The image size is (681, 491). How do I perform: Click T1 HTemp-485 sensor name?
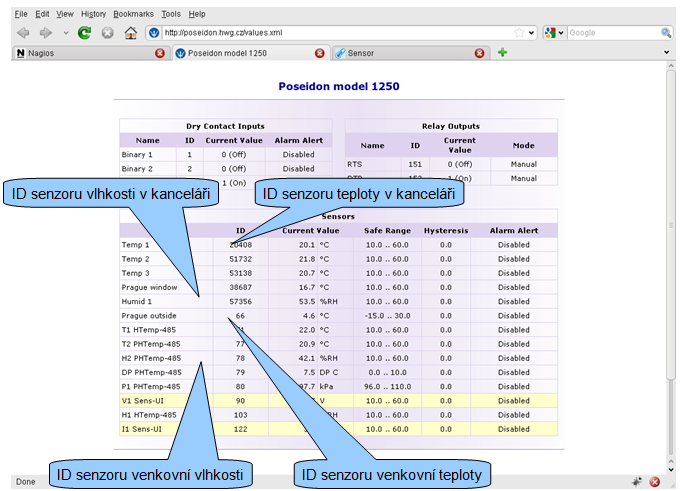(149, 330)
